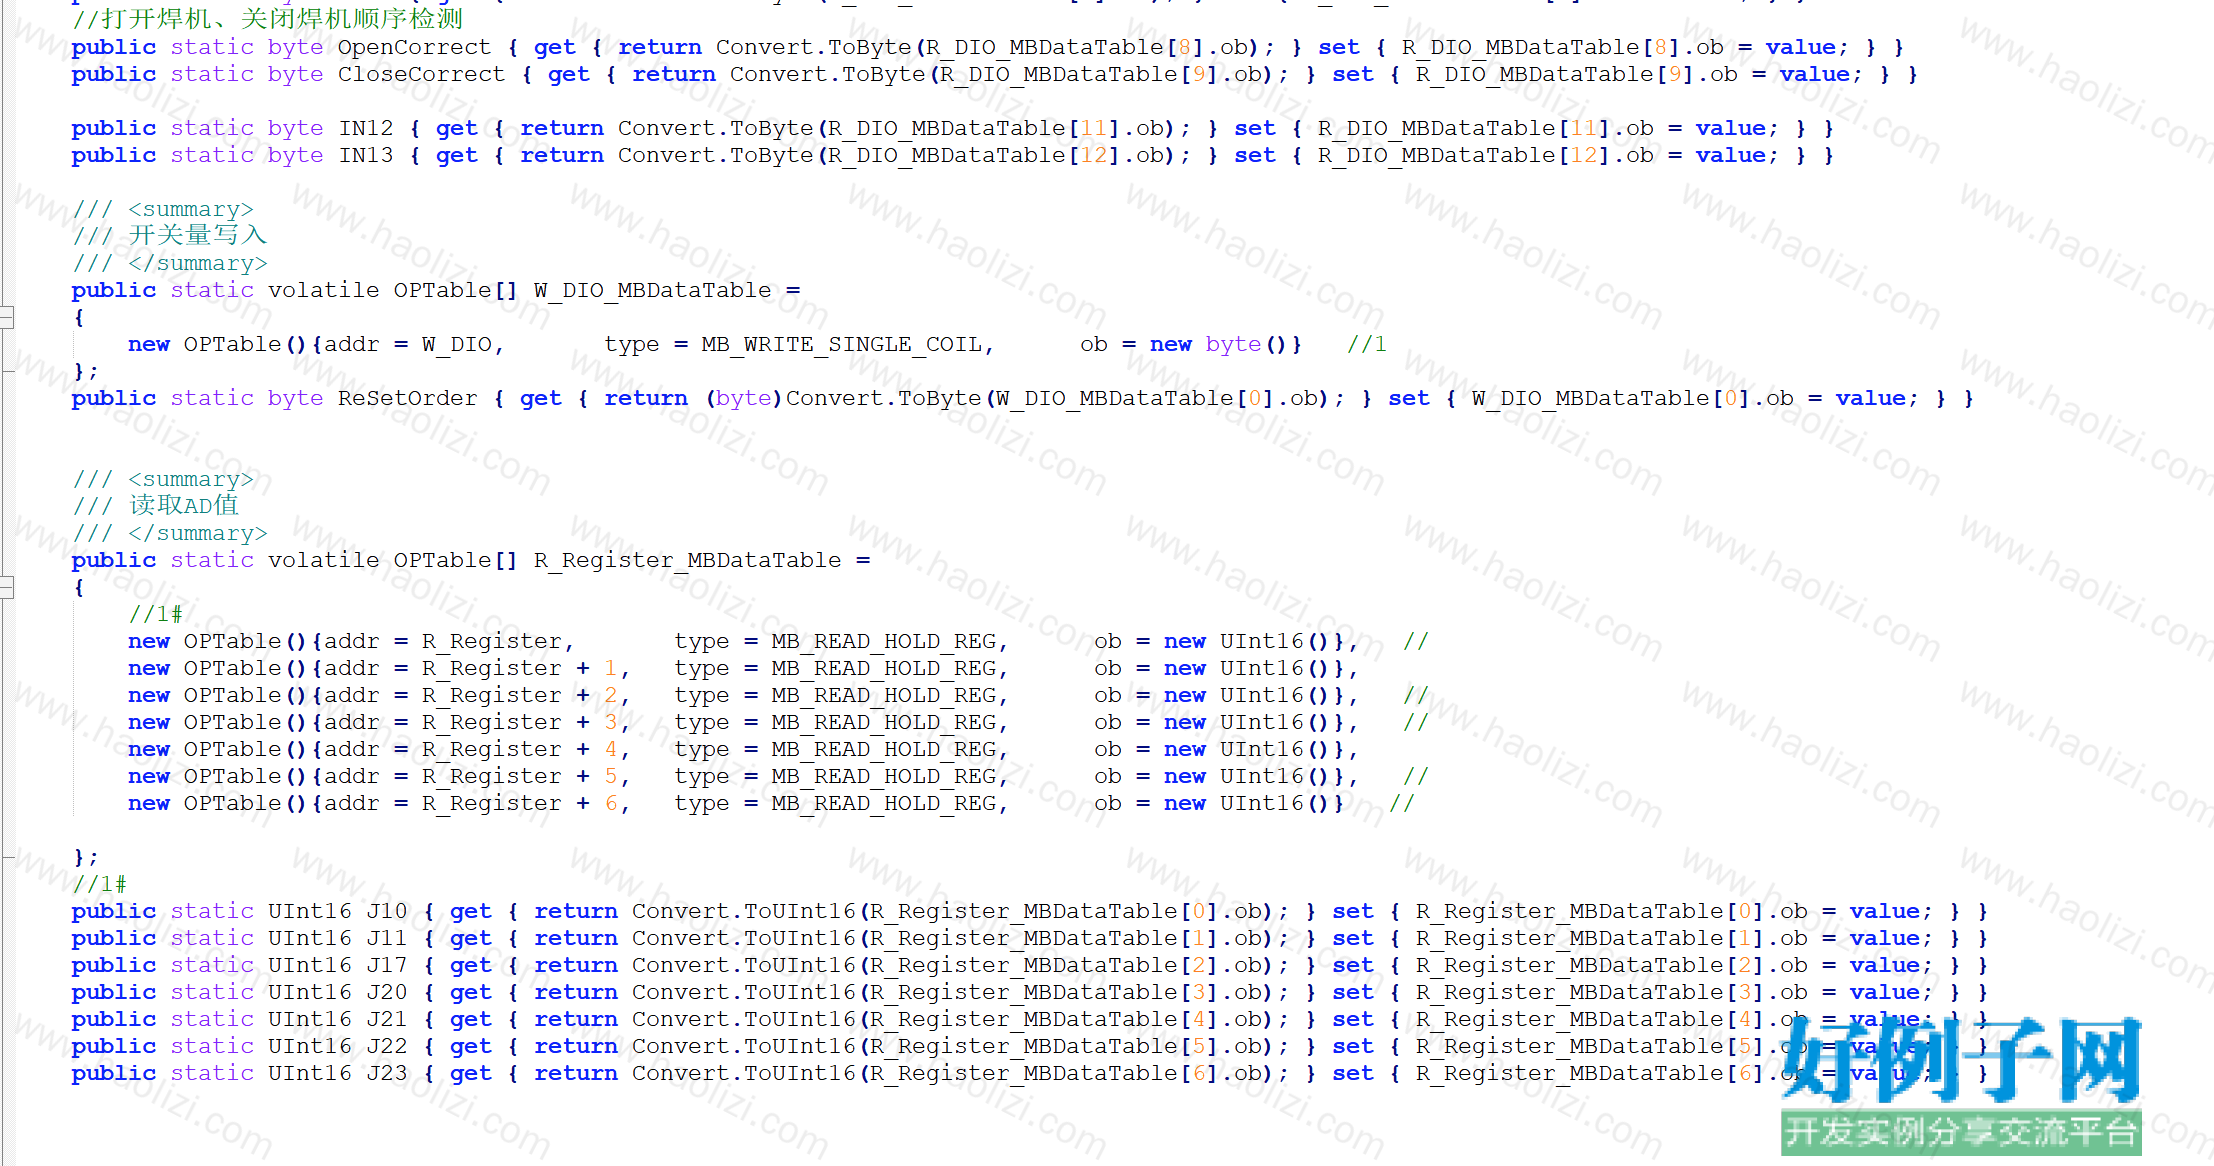This screenshot has width=2214, height=1166.
Task: Click the '};' closing the register table
Action: click(86, 857)
